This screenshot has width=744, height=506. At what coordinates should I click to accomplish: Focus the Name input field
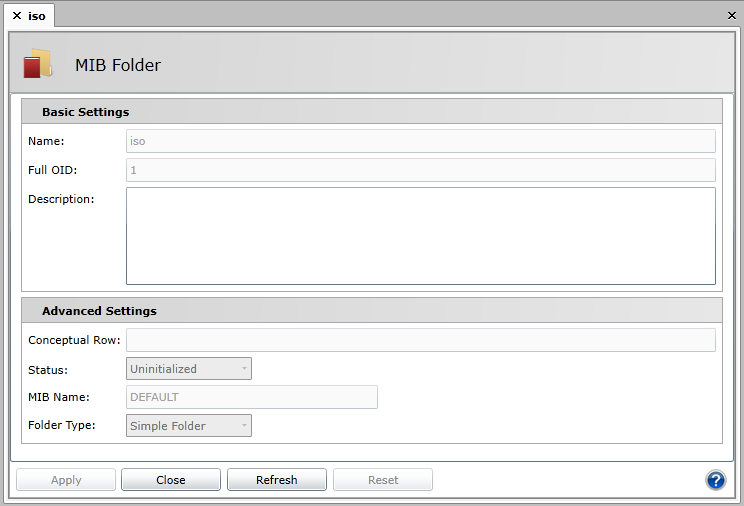[x=420, y=141]
